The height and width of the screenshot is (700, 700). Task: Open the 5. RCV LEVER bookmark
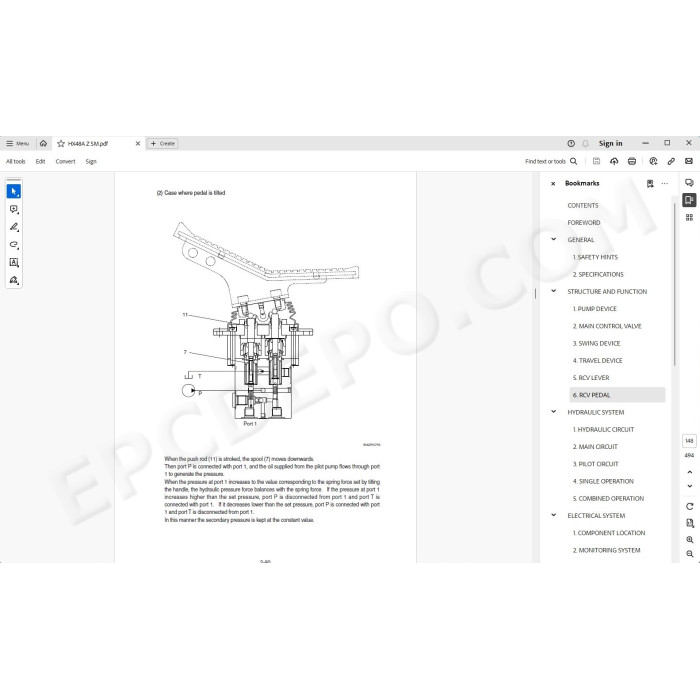point(591,378)
